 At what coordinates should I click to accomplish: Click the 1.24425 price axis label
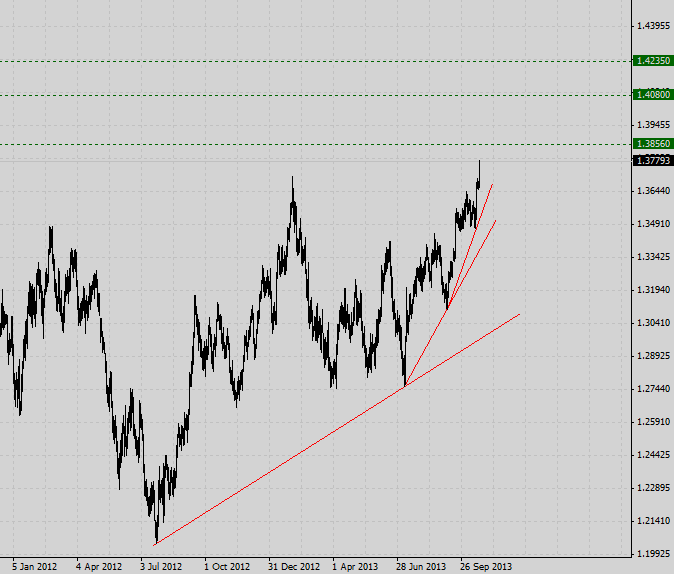point(653,454)
